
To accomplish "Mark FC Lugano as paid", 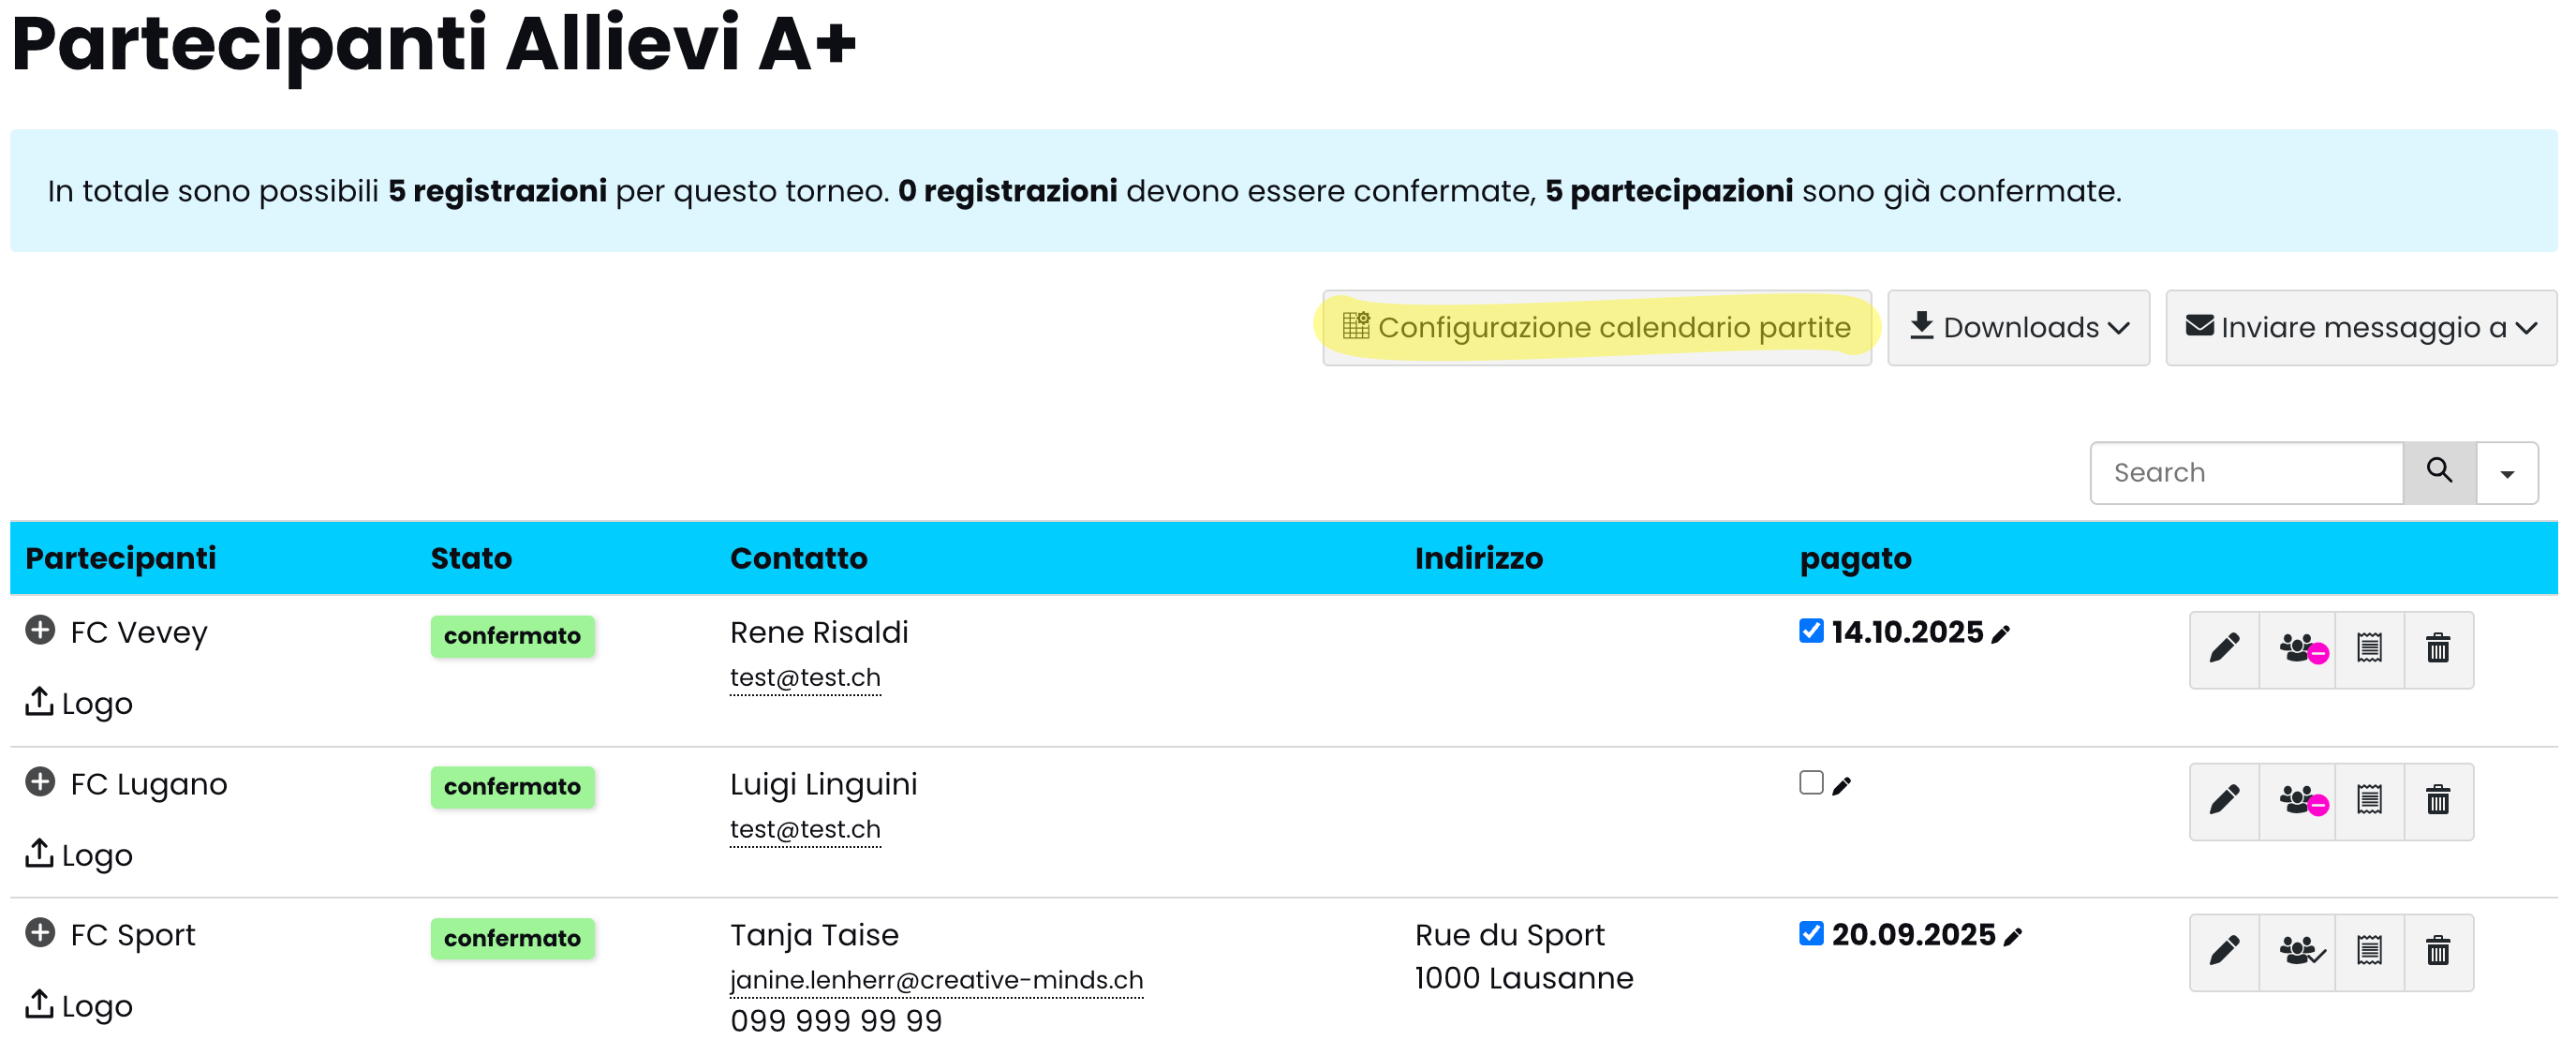I will [1810, 783].
